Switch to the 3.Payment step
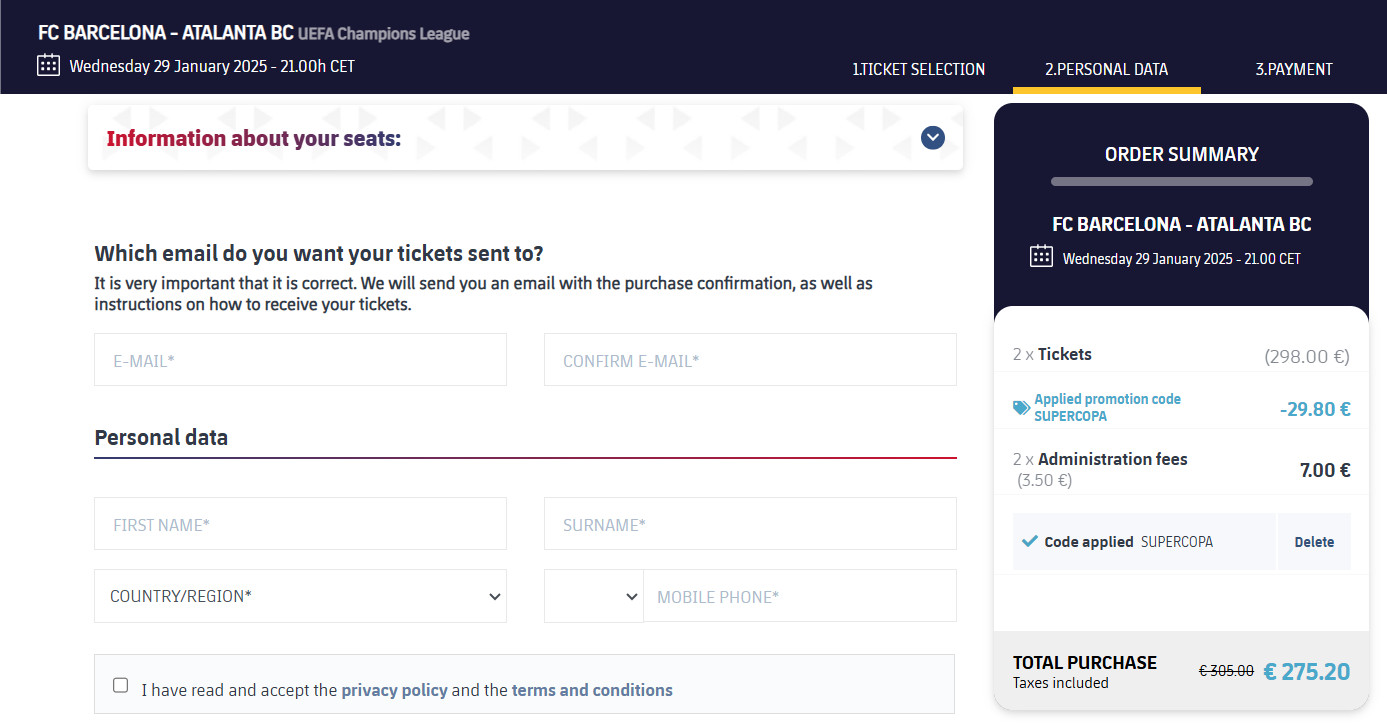Image resolution: width=1387 pixels, height=726 pixels. click(x=1293, y=69)
